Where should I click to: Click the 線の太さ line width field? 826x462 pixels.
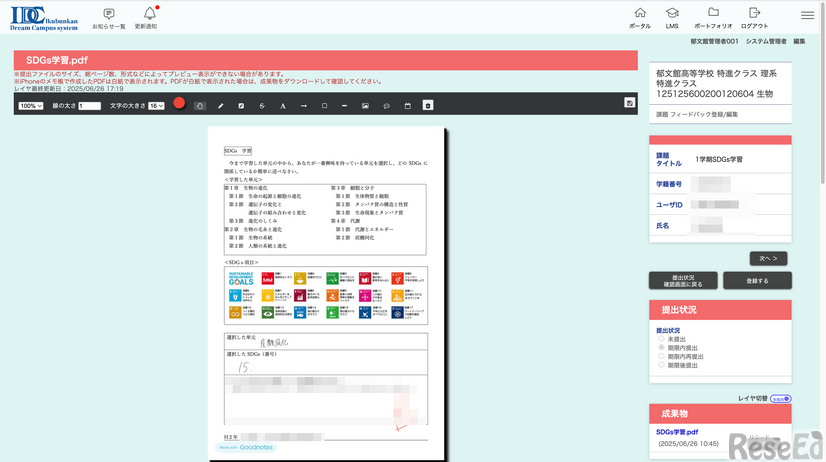[x=90, y=106]
